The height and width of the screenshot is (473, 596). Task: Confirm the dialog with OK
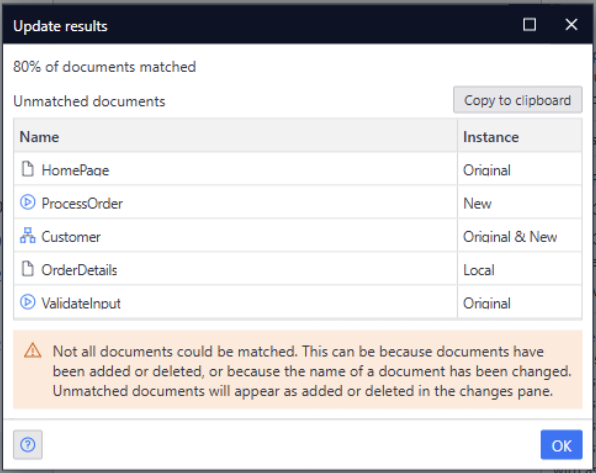561,444
